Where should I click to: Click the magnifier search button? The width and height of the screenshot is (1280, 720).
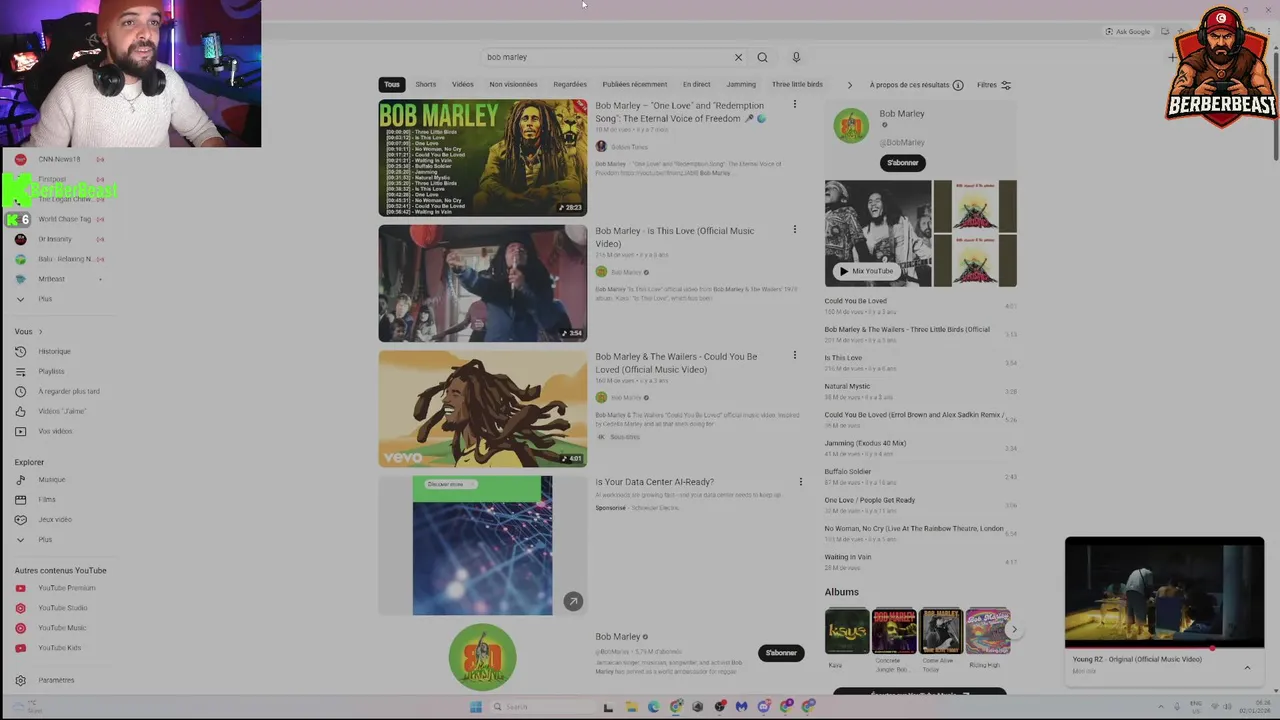click(762, 57)
